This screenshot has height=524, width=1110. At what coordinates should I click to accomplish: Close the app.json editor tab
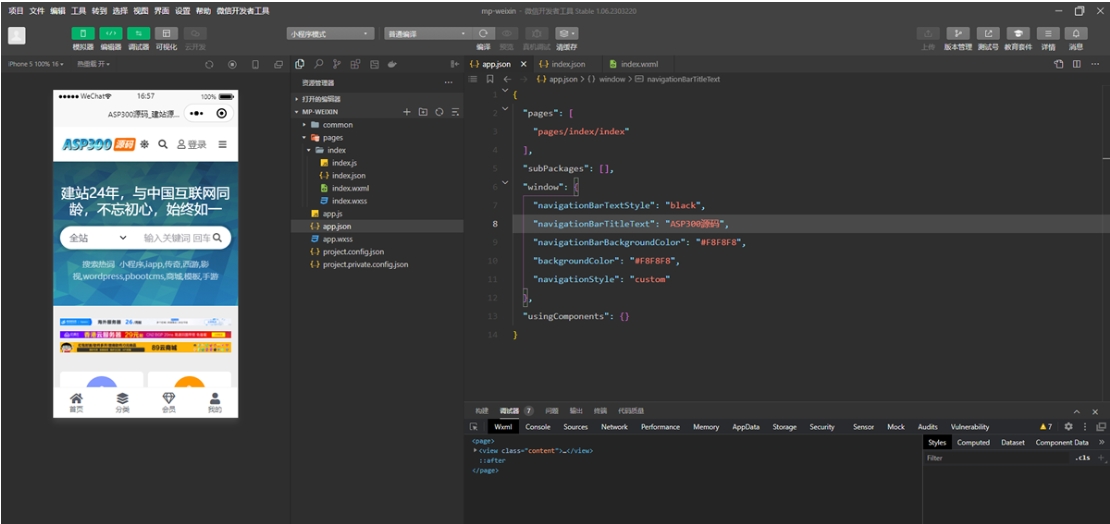coord(524,64)
